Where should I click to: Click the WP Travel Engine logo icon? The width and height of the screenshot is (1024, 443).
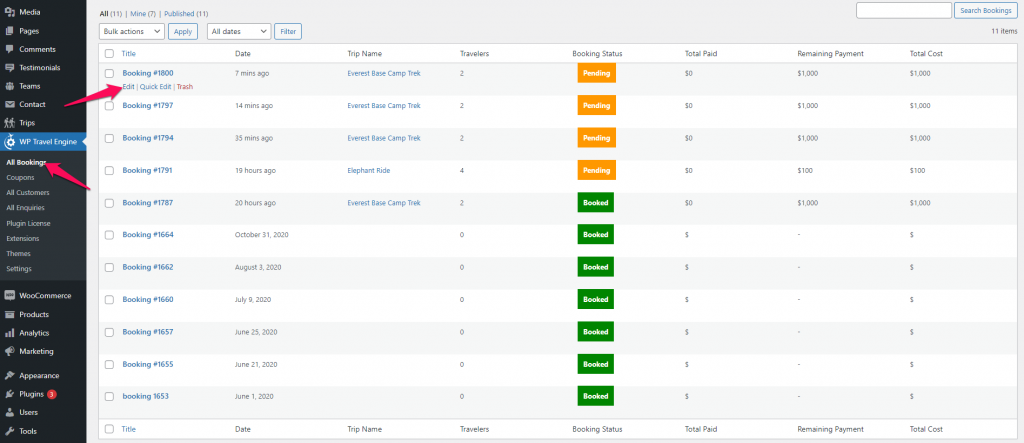pos(10,141)
